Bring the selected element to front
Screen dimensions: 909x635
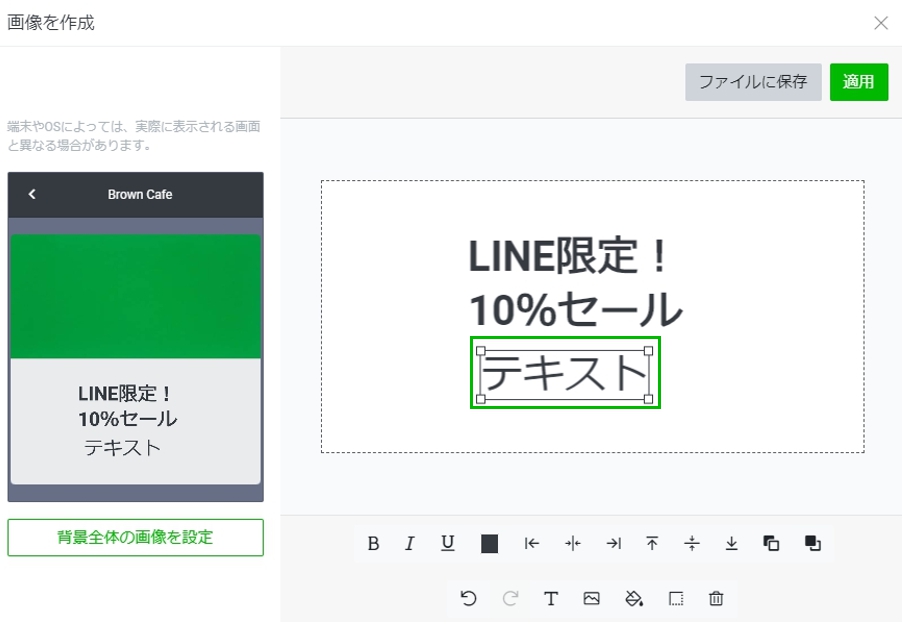[771, 544]
